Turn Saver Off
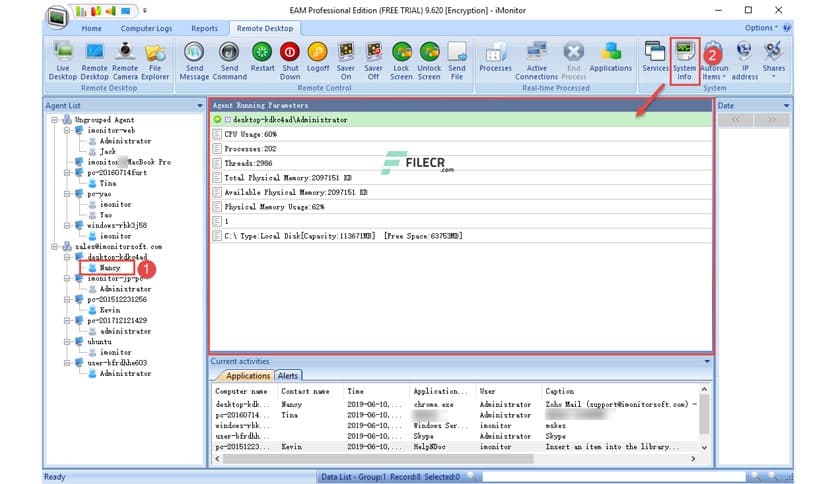 pyautogui.click(x=373, y=61)
